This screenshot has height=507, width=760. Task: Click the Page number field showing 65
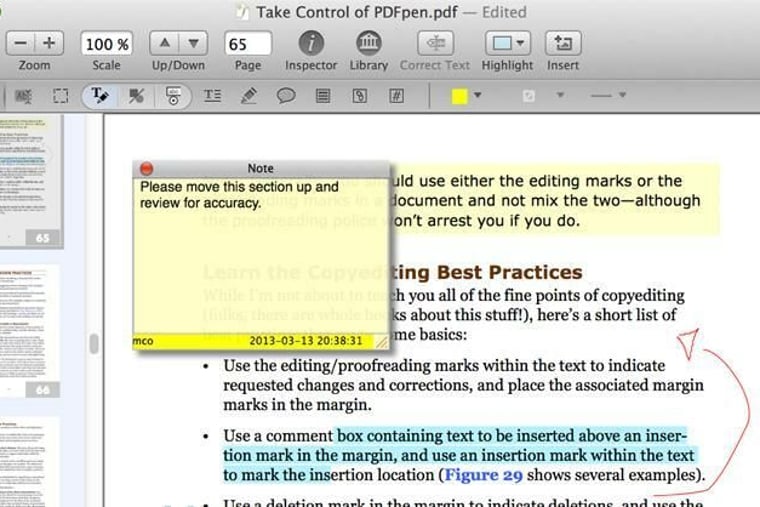(248, 44)
